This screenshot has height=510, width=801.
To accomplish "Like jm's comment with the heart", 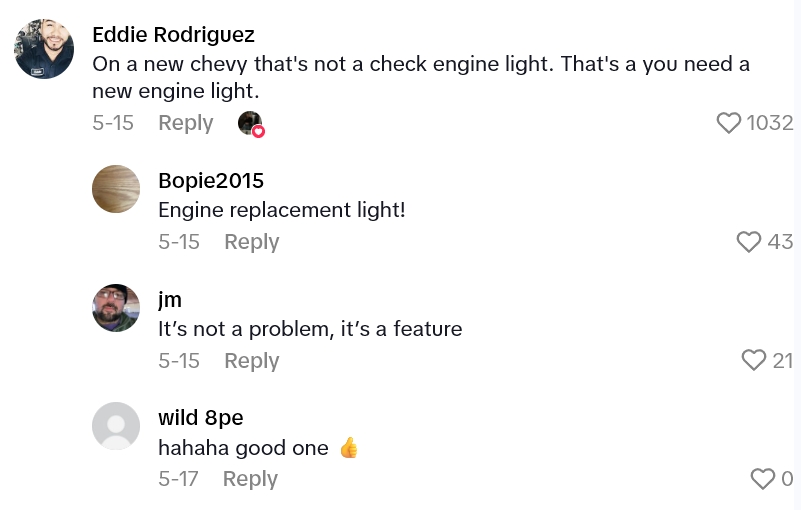I will tap(754, 360).
